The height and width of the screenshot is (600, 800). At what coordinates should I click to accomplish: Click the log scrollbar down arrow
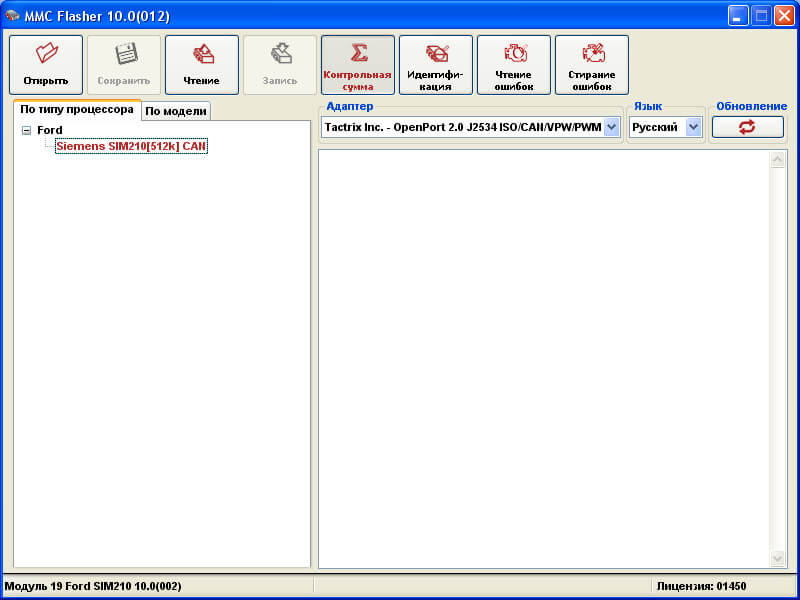778,559
